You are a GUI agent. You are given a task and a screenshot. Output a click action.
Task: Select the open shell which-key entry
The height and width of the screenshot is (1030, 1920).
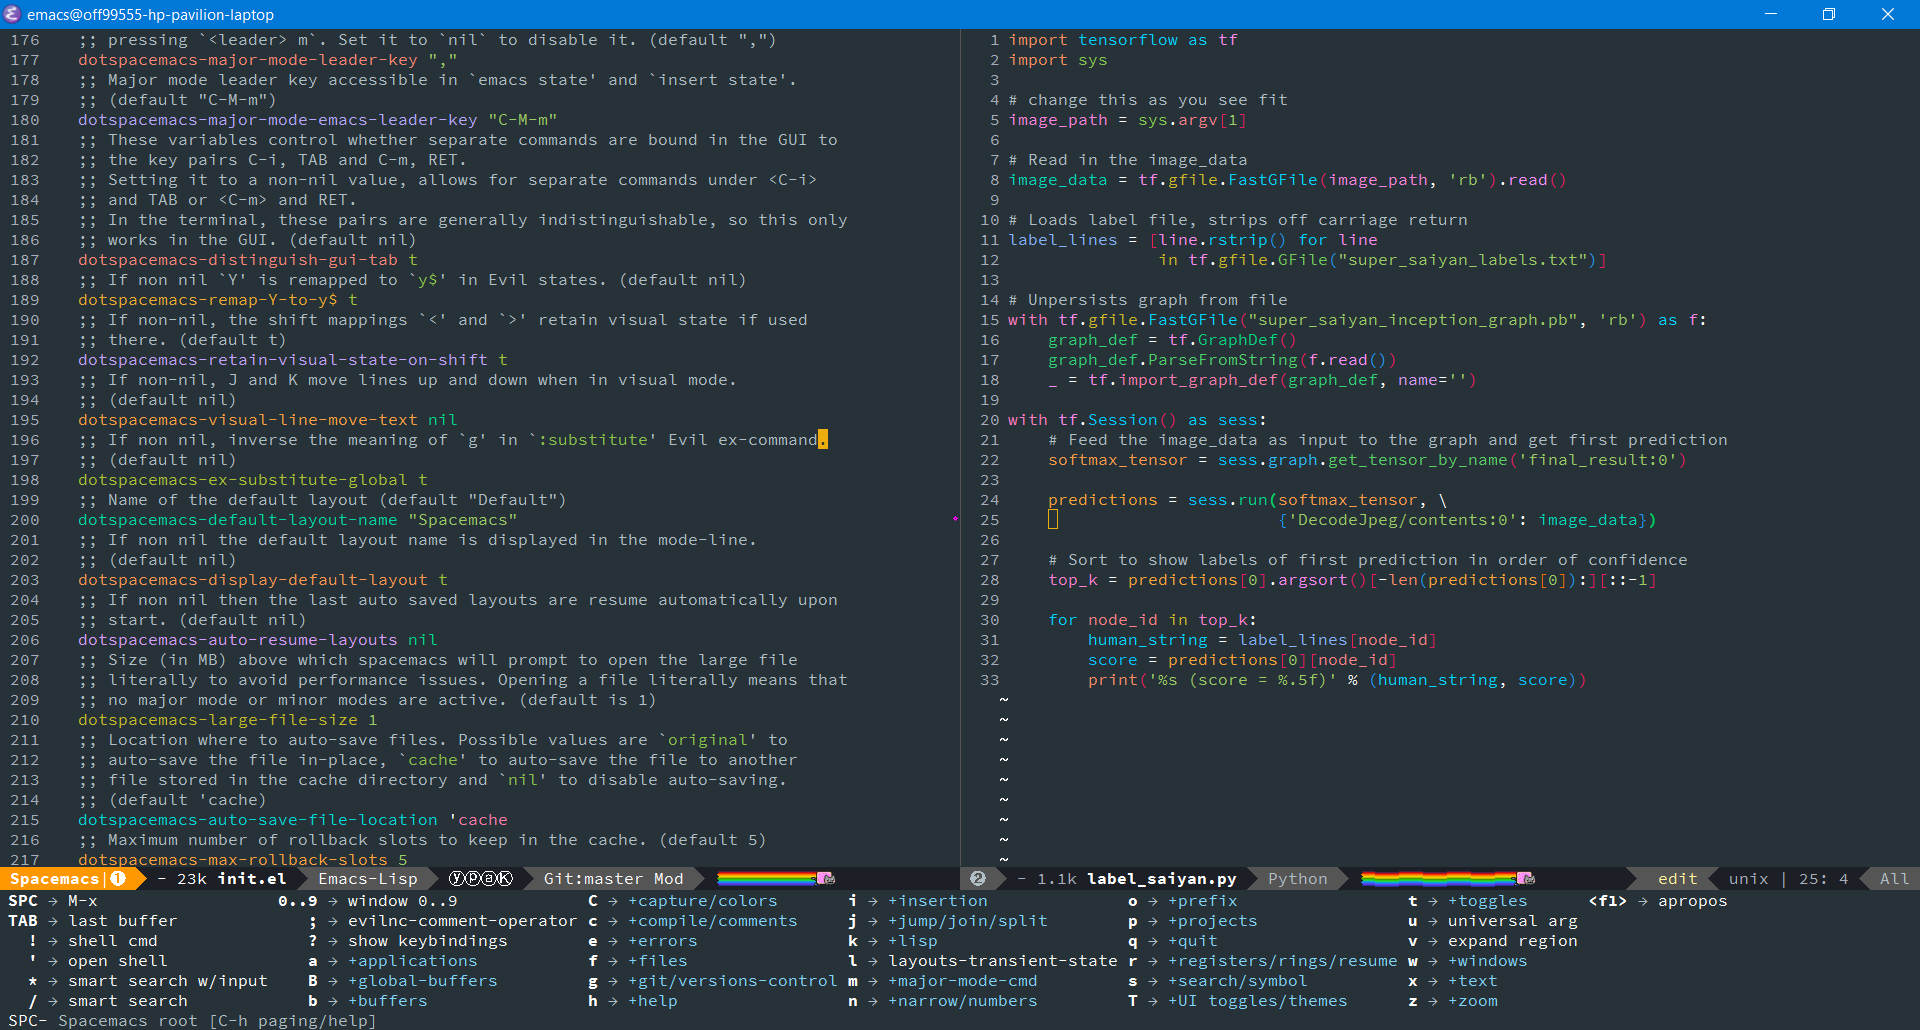click(x=117, y=961)
